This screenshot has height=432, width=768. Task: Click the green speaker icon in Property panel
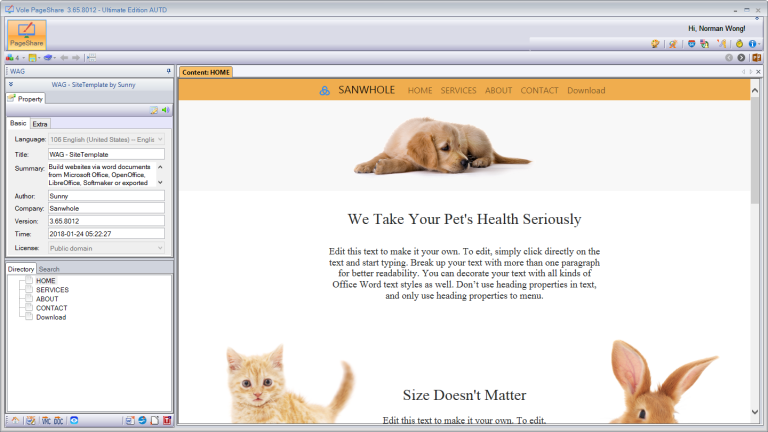166,110
